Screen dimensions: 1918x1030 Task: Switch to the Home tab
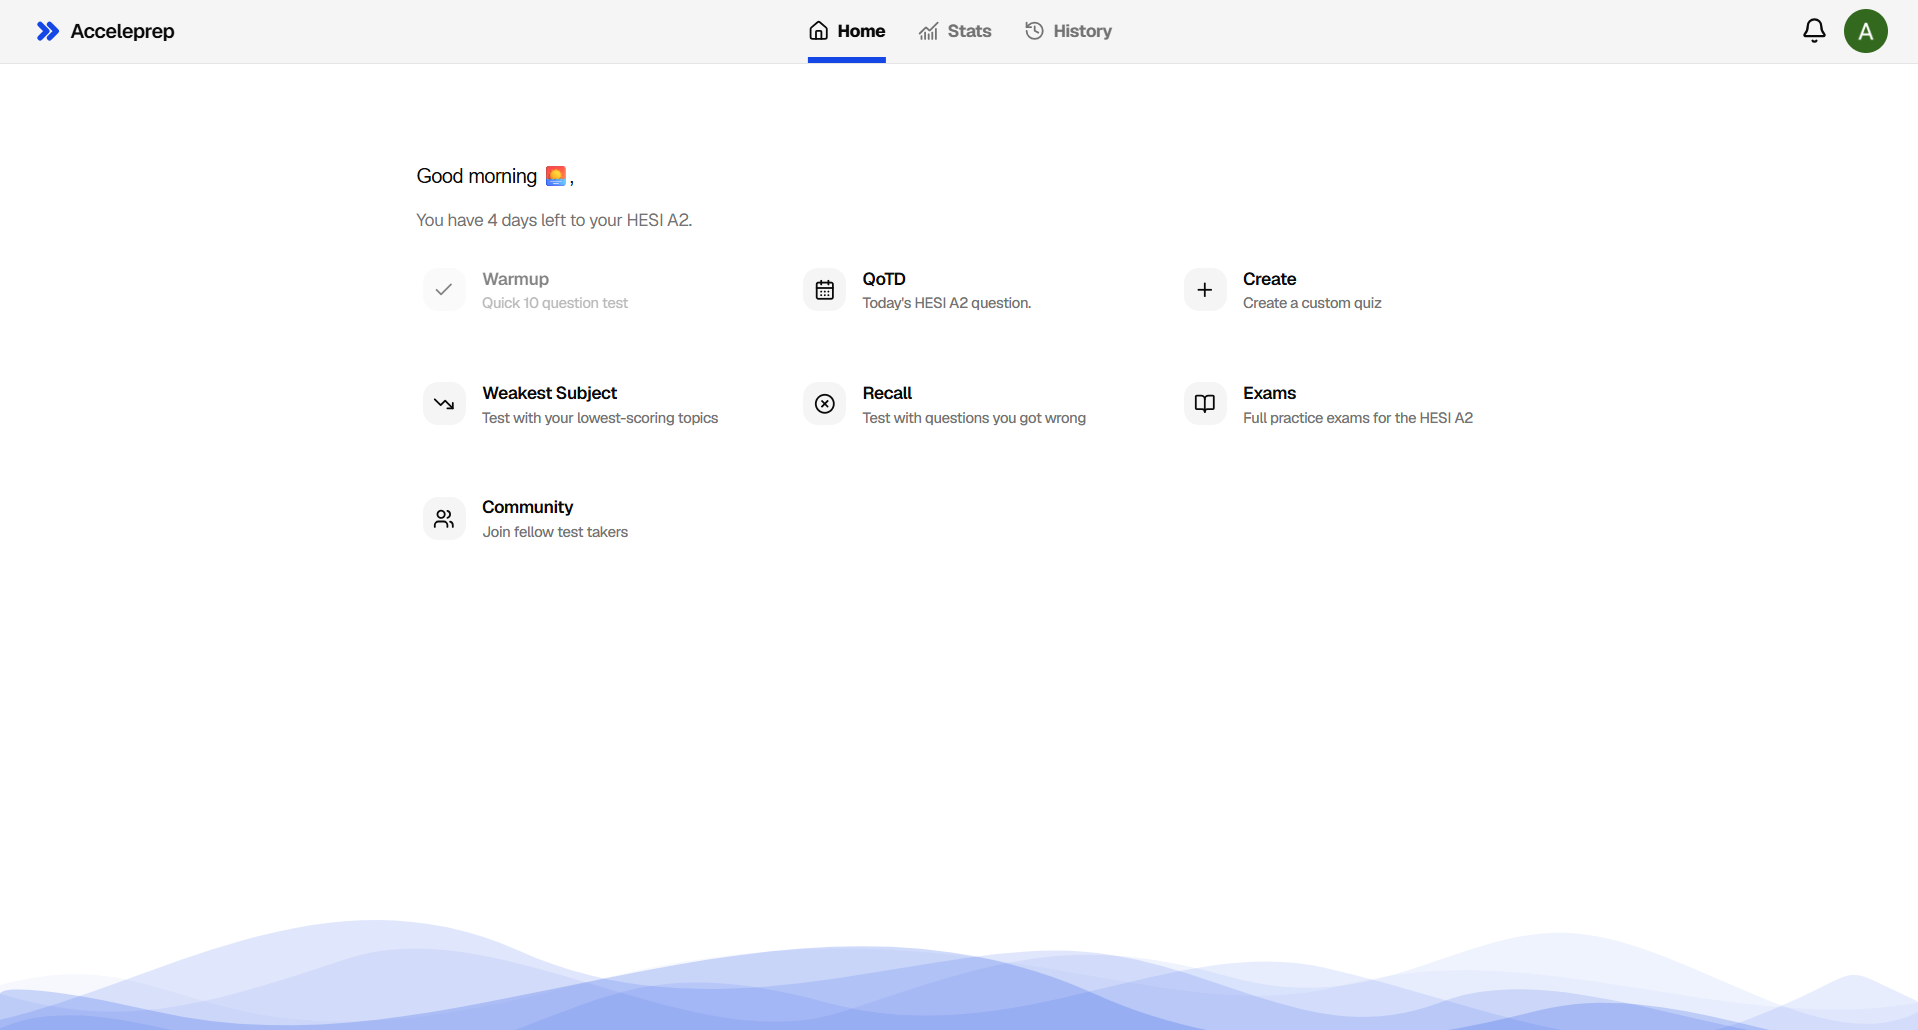(x=847, y=31)
